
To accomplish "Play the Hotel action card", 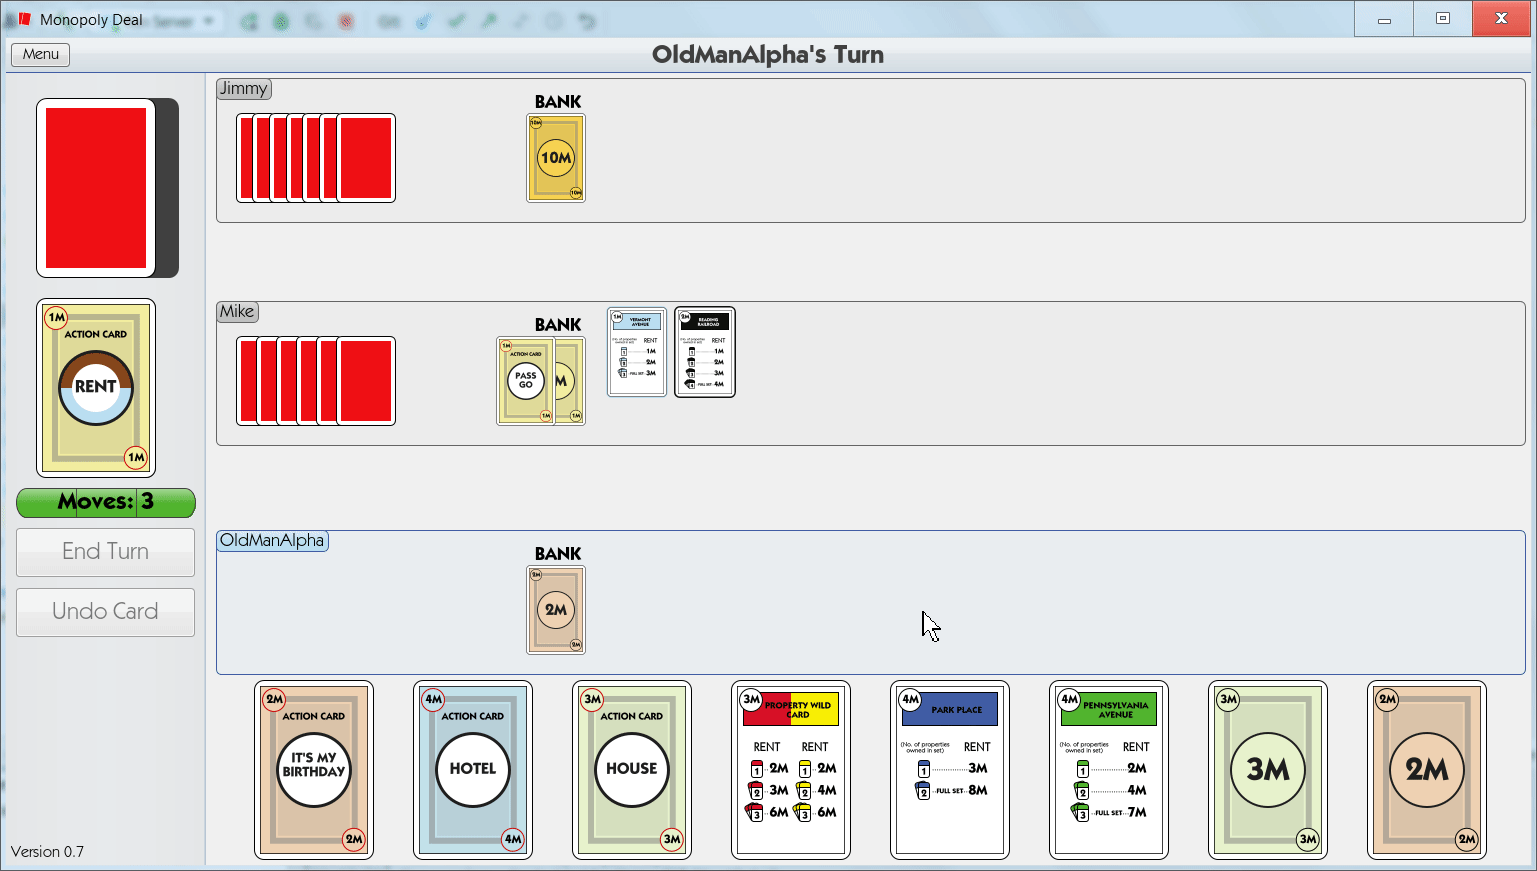I will point(473,770).
